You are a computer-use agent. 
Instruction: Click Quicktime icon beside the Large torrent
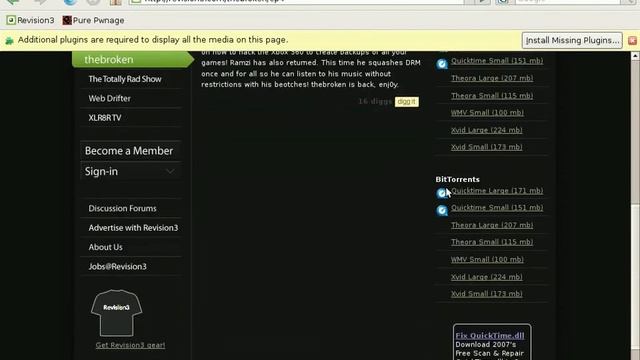(442, 193)
